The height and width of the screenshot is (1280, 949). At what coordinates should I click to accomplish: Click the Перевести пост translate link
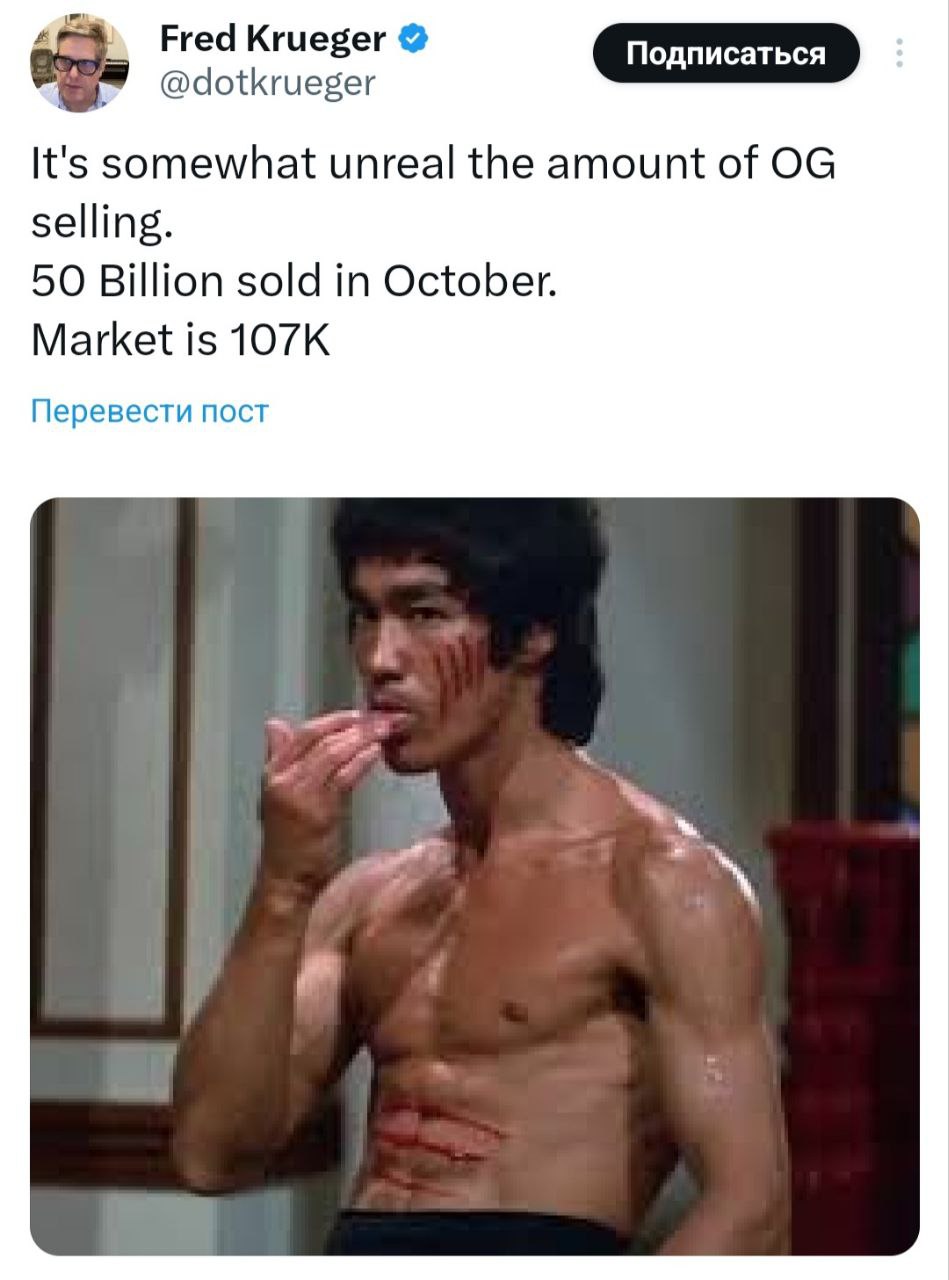pos(150,411)
